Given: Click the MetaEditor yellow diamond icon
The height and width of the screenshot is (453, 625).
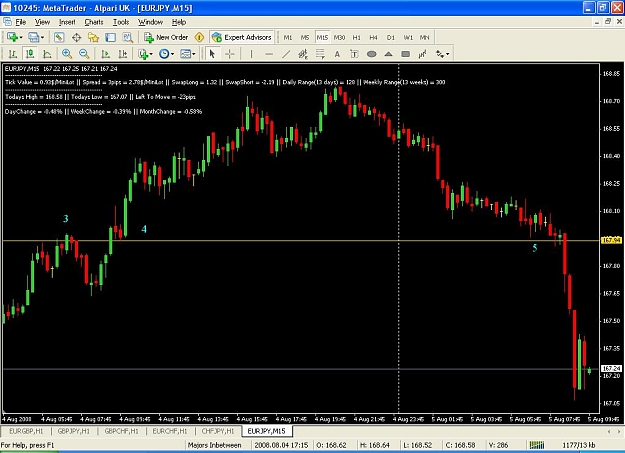Looking at the screenshot, I should (199, 37).
